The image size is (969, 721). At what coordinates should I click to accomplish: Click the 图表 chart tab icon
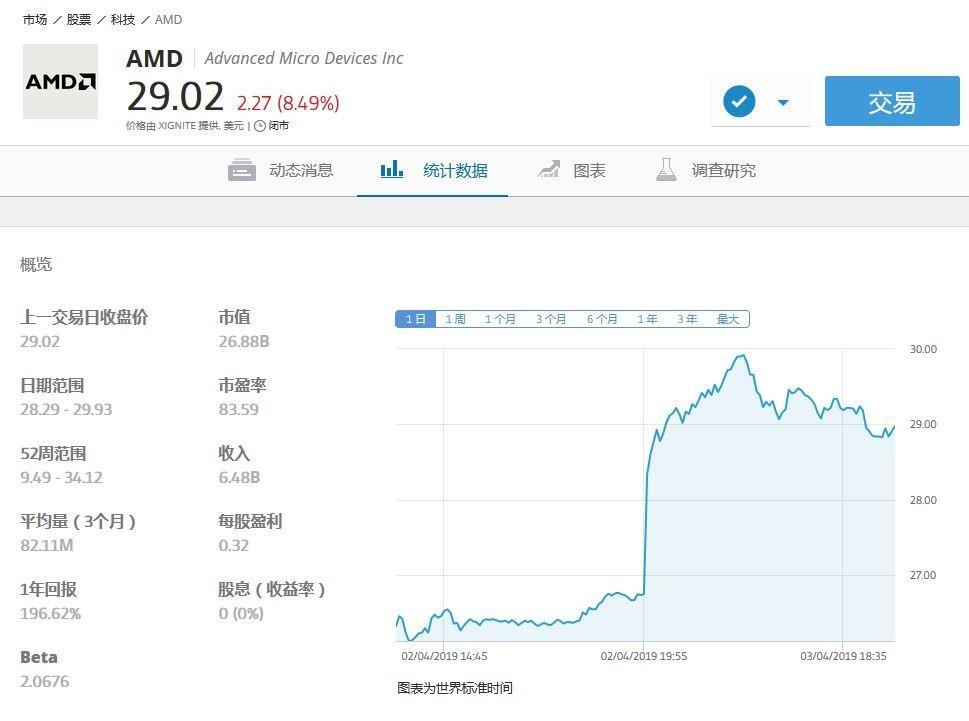(549, 170)
